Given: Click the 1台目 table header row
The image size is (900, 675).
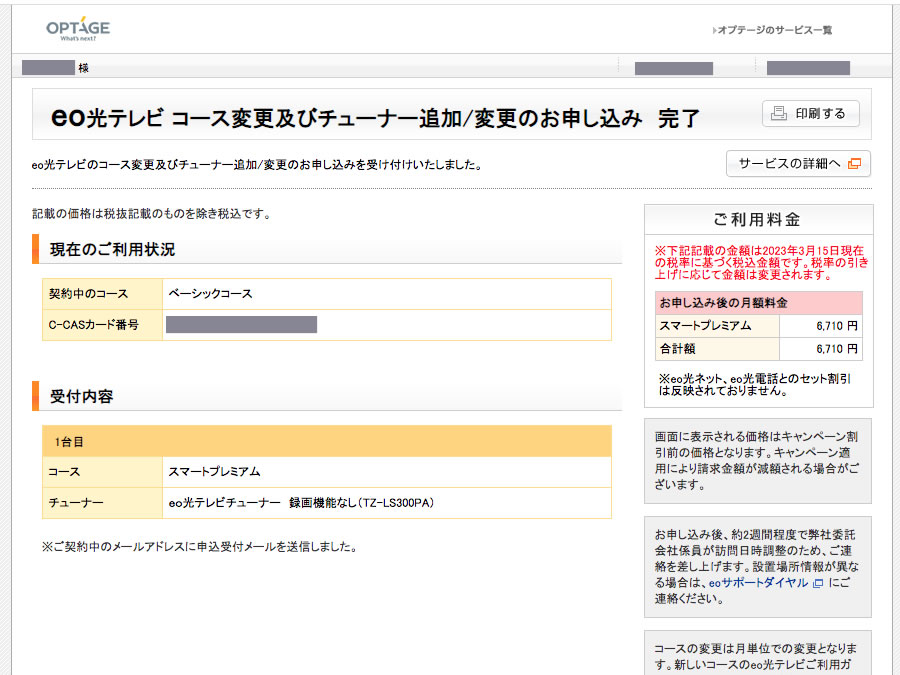Looking at the screenshot, I should pos(327,441).
